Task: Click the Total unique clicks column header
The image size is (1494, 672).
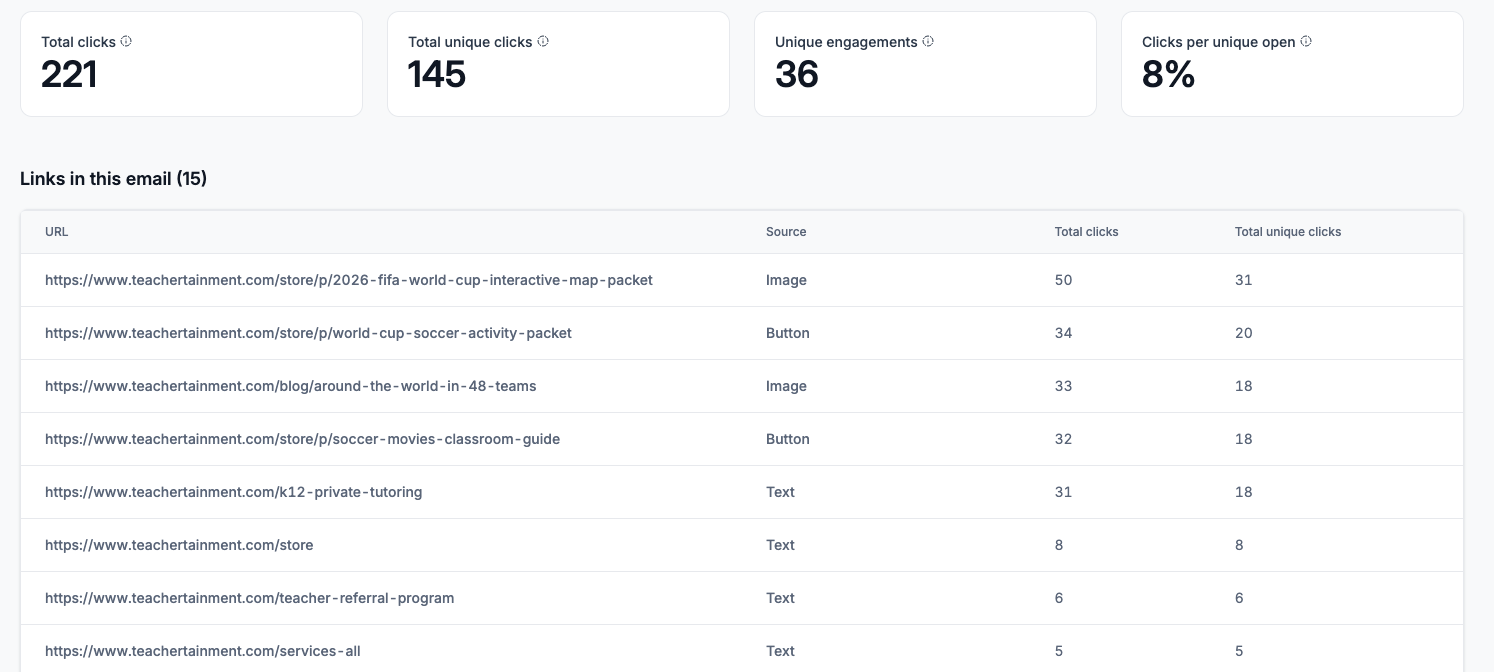Action: click(x=1288, y=232)
